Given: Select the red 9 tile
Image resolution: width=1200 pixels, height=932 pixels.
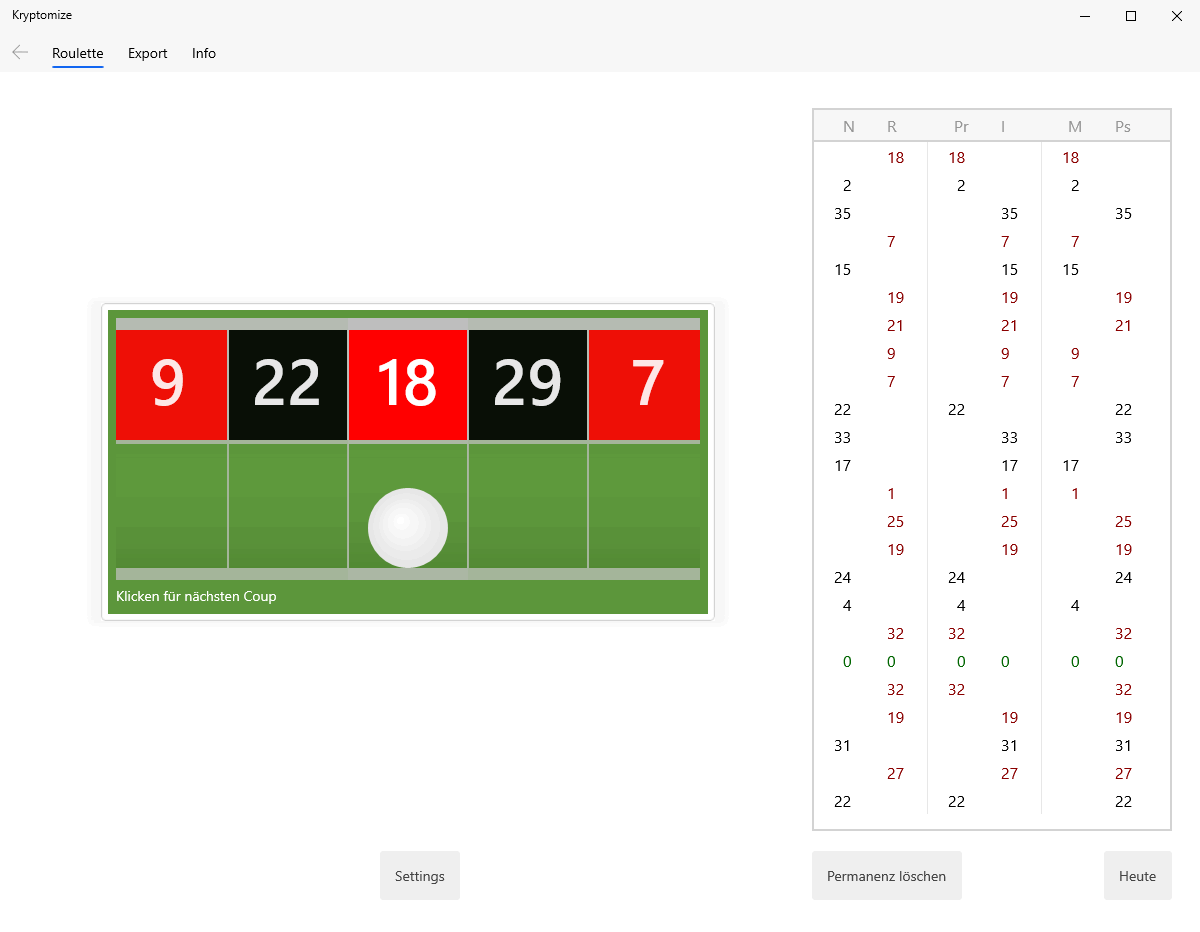Looking at the screenshot, I should click(171, 384).
